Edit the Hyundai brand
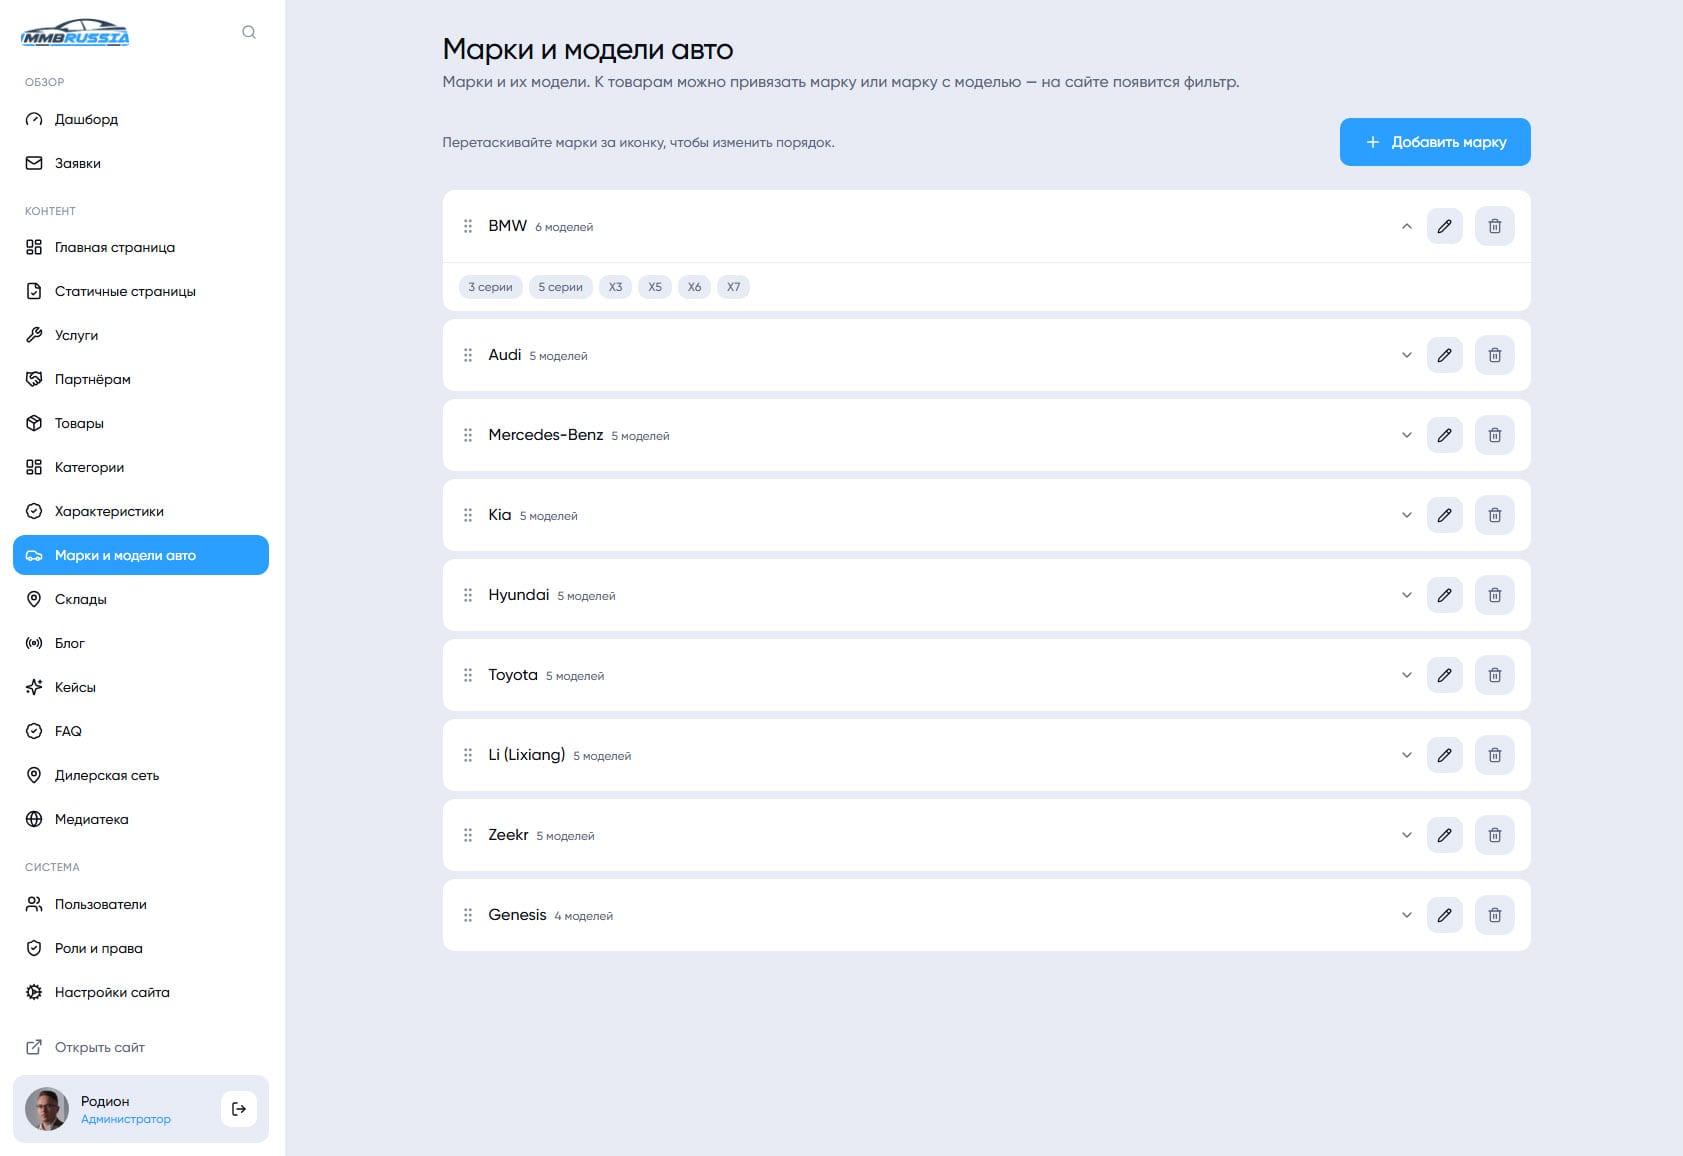The height and width of the screenshot is (1156, 1683). (x=1445, y=595)
